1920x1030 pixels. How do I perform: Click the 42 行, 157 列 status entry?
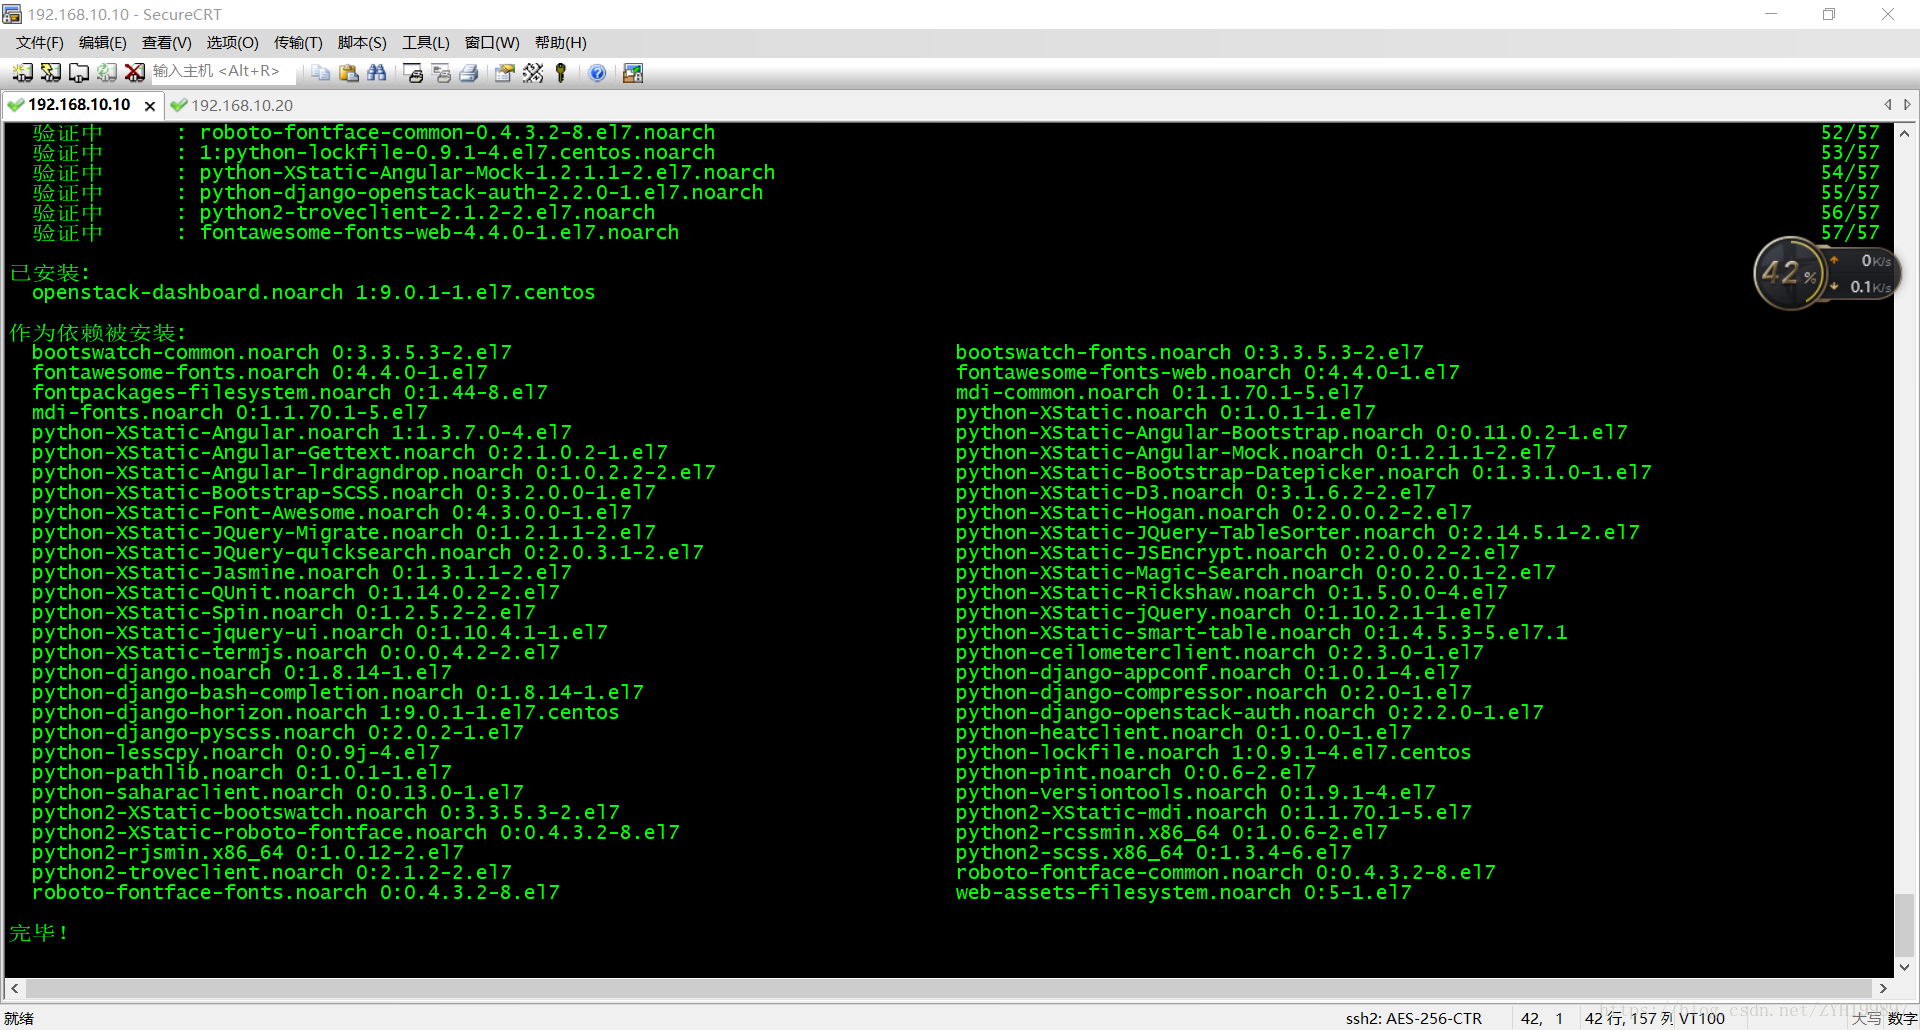[1629, 1018]
